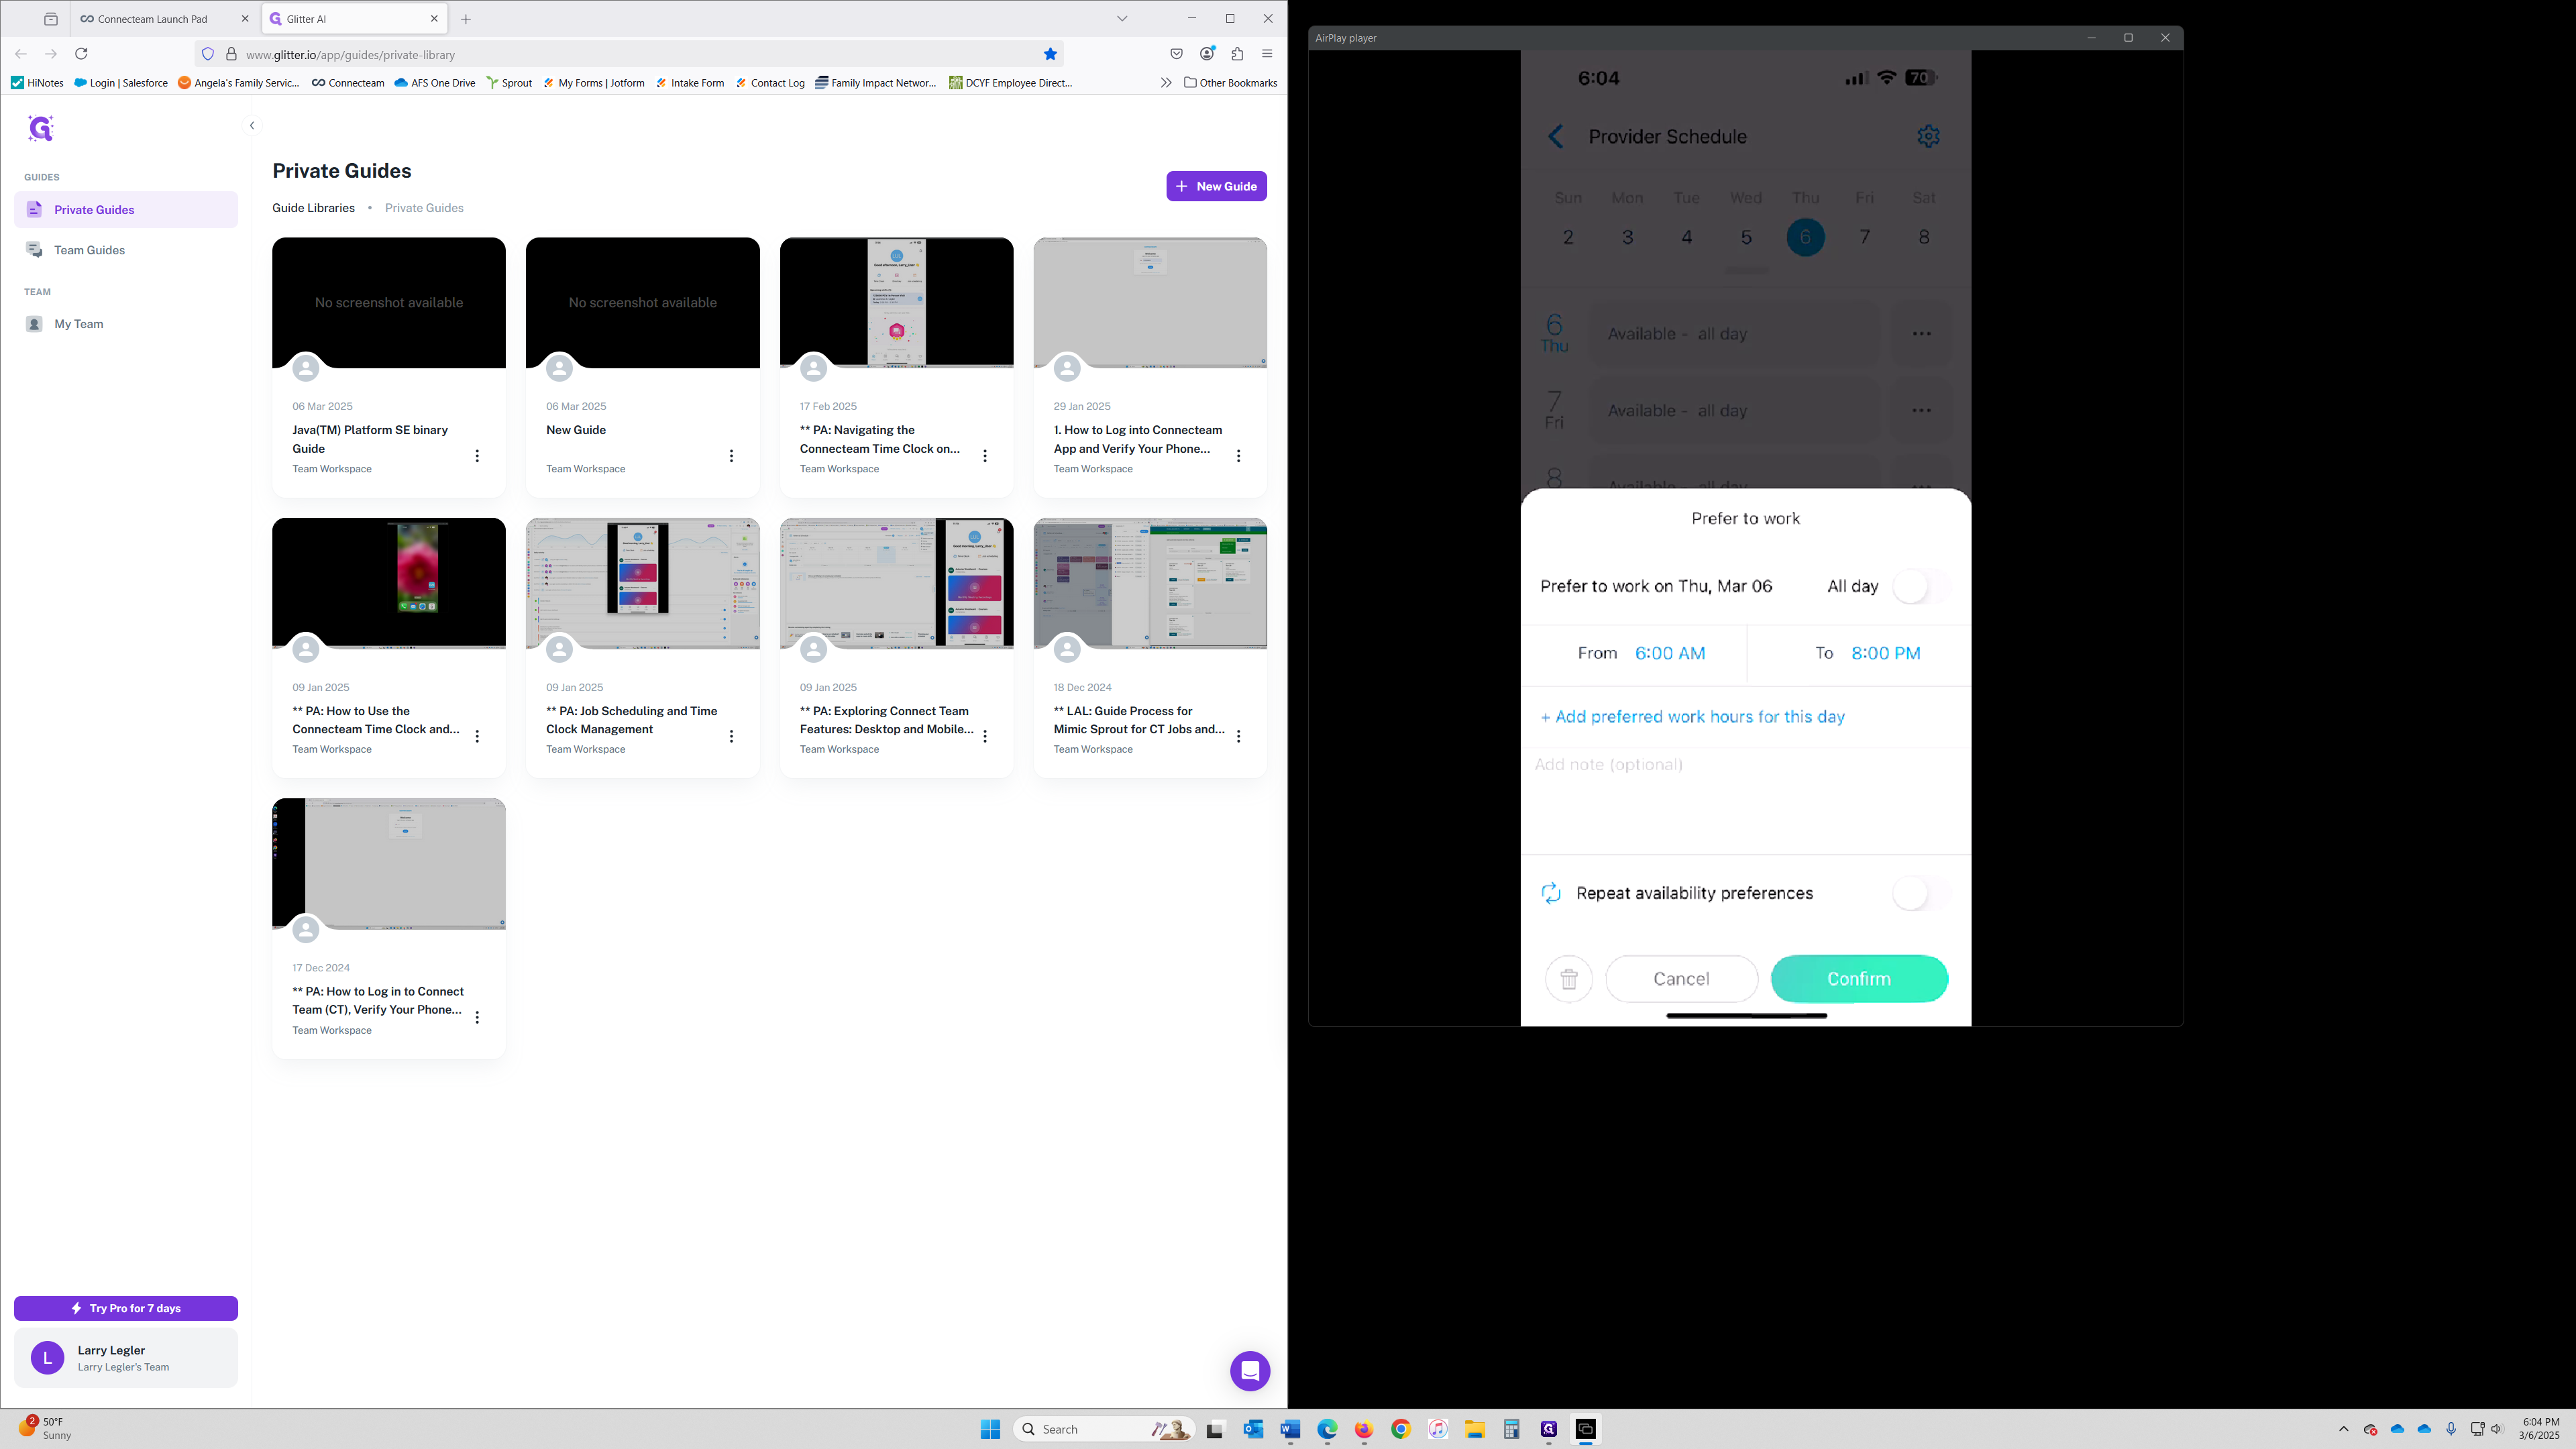The image size is (2576, 1449).
Task: Click the bookmark star icon in address bar
Action: pos(1050,54)
